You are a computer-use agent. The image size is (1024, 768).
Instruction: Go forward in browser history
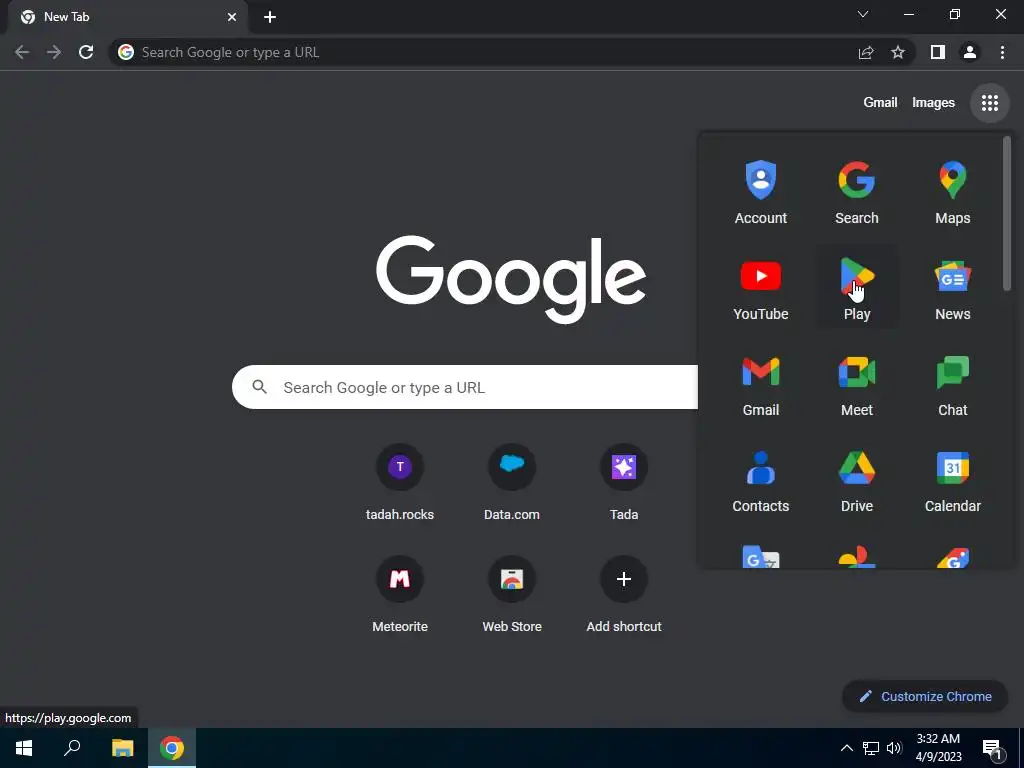click(x=54, y=52)
